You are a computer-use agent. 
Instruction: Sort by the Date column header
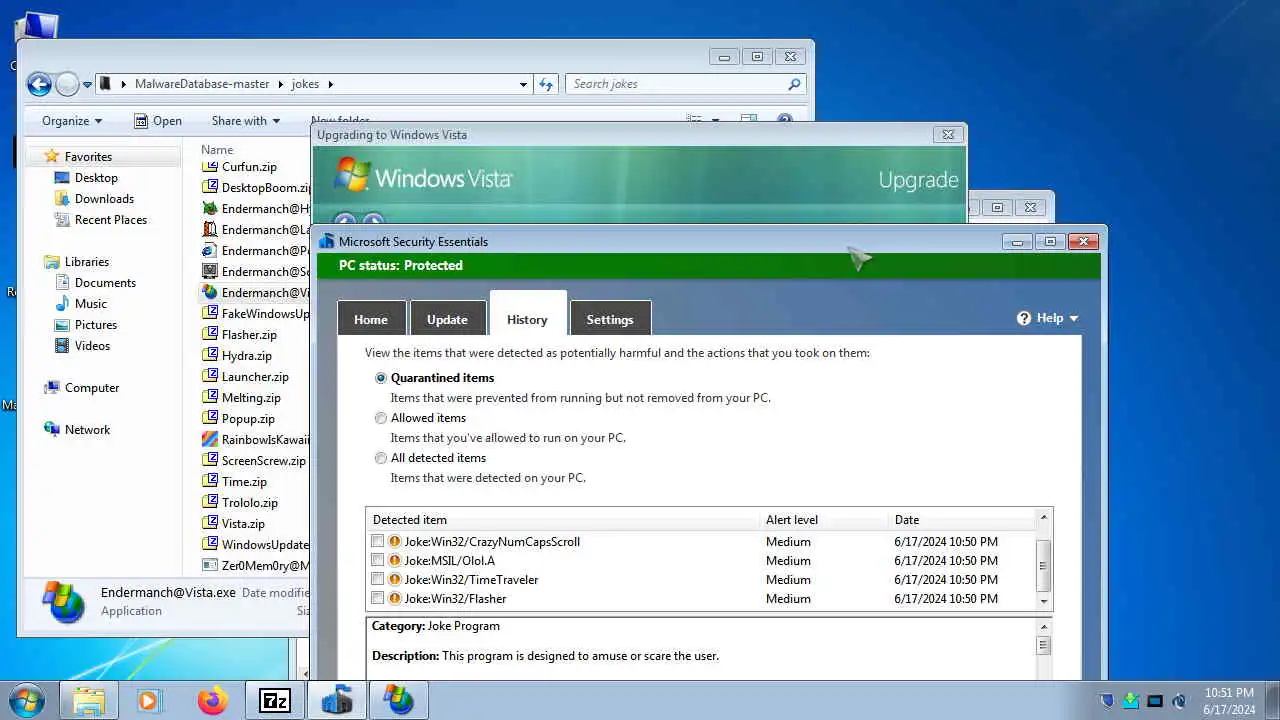(960, 520)
